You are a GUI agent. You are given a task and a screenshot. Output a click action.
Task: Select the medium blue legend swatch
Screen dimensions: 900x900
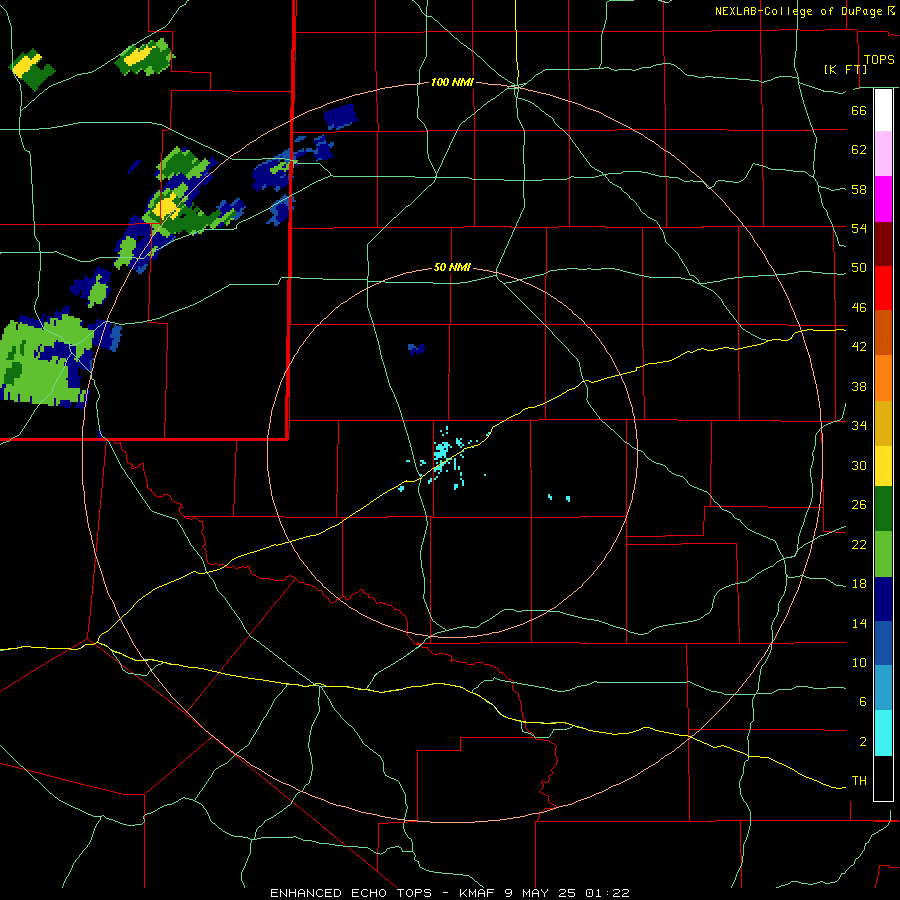(x=883, y=643)
